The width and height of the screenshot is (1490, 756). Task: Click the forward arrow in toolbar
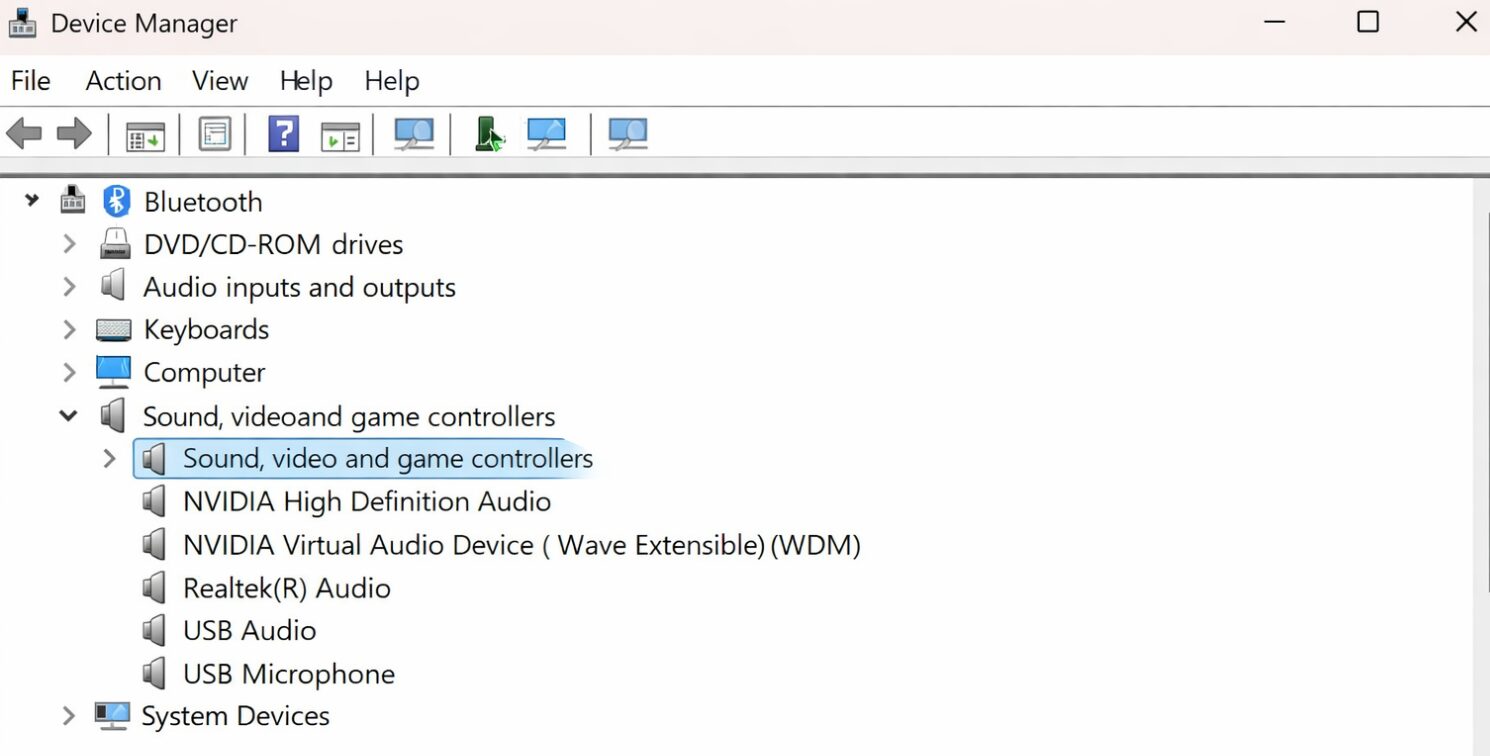(x=74, y=133)
